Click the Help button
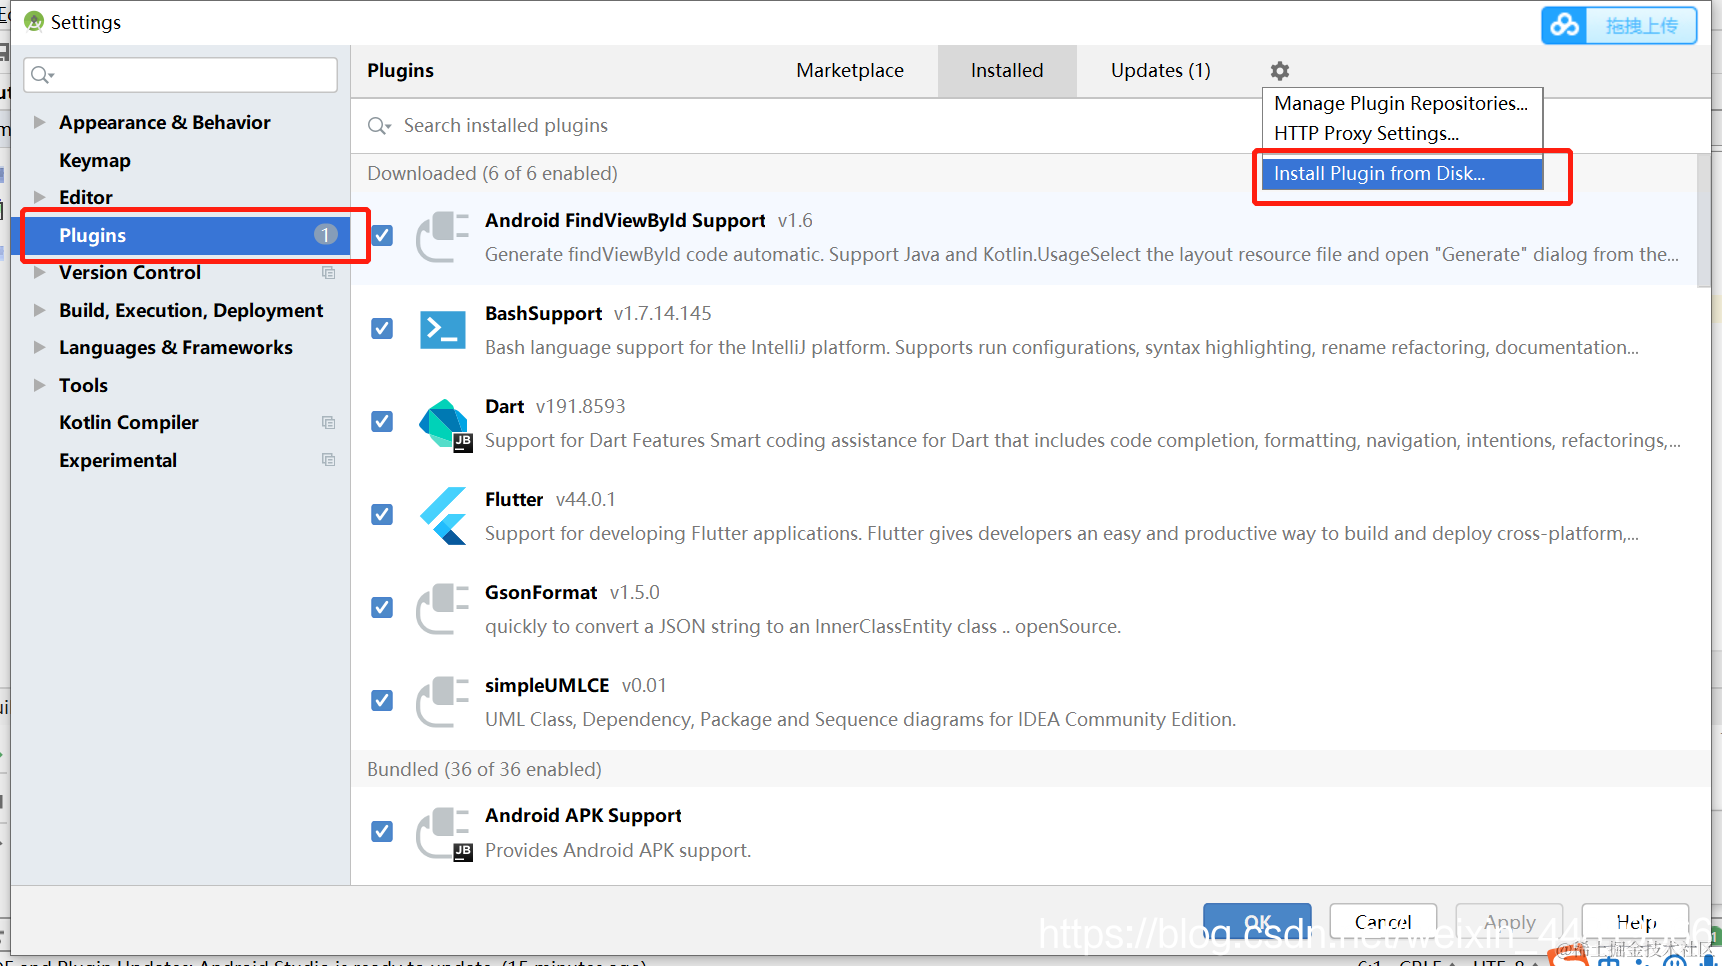This screenshot has height=966, width=1722. [1635, 922]
